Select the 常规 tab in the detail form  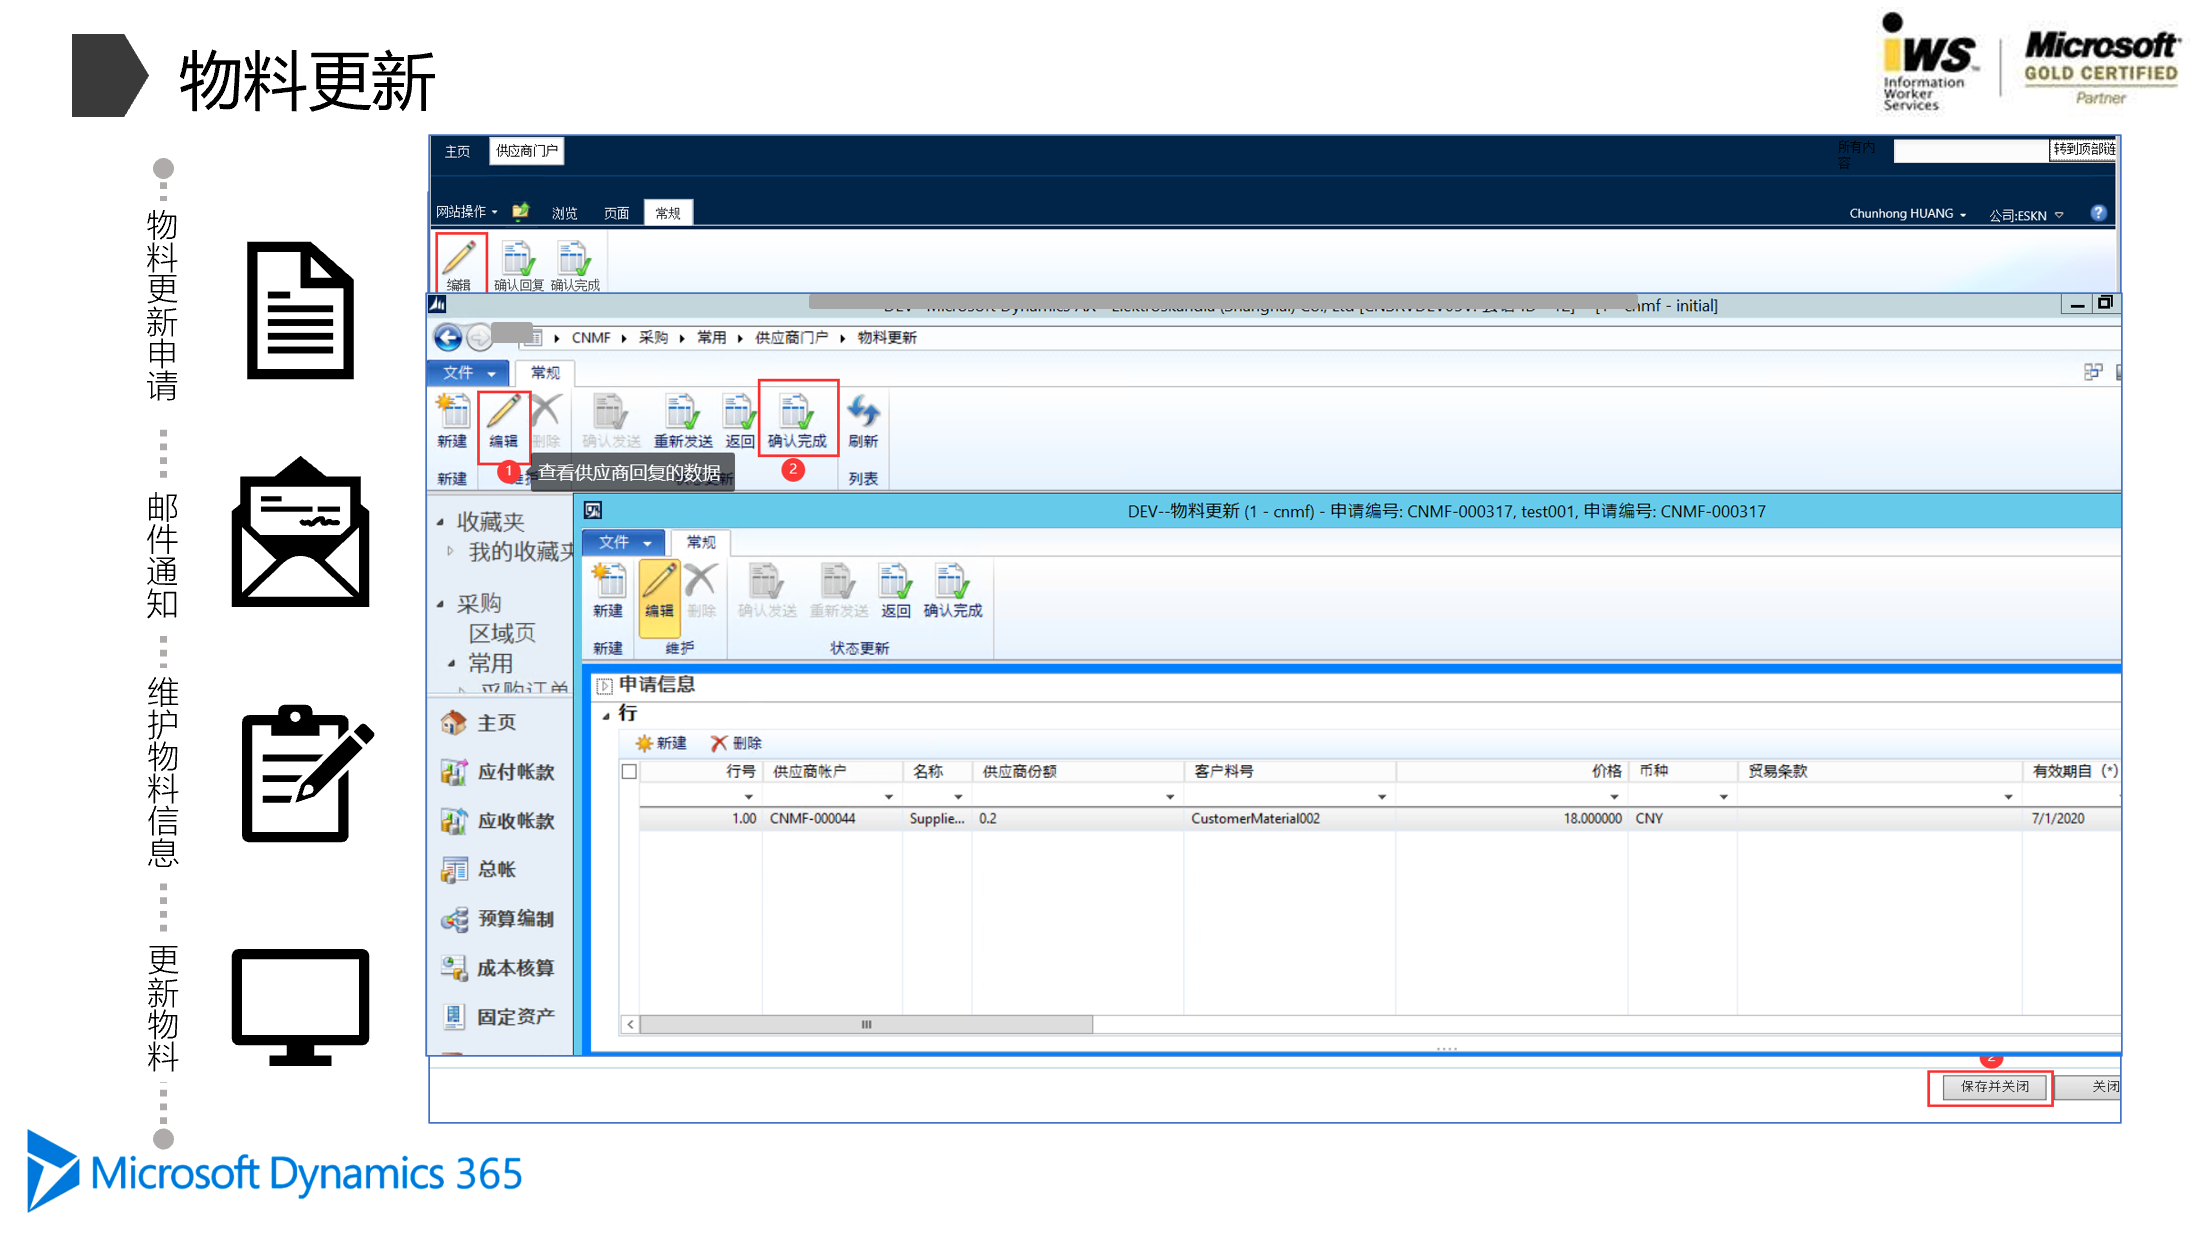click(701, 542)
